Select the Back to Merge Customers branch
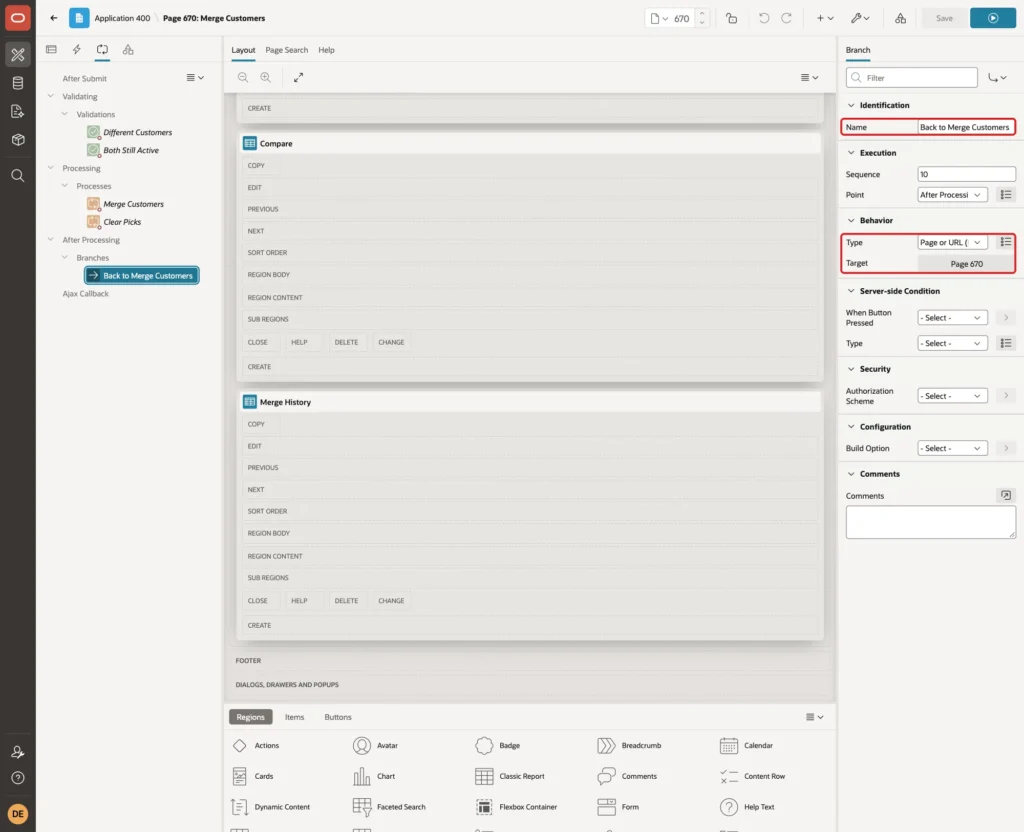 coord(142,276)
